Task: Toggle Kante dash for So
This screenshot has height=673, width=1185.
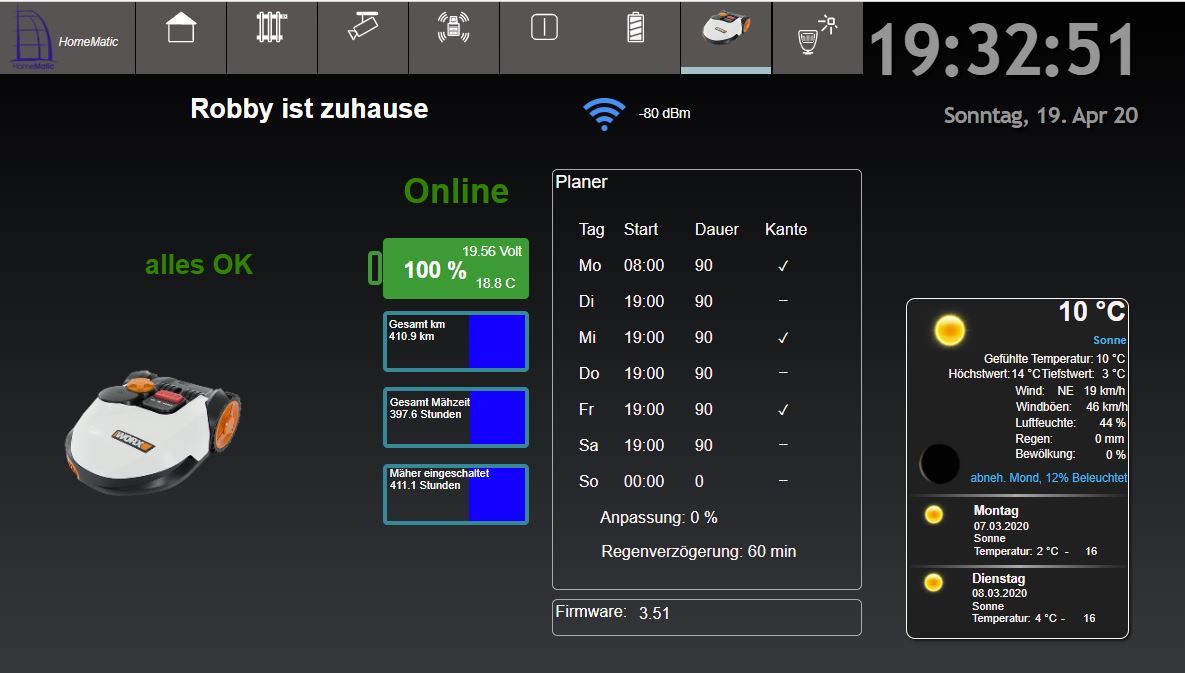Action: coord(783,480)
